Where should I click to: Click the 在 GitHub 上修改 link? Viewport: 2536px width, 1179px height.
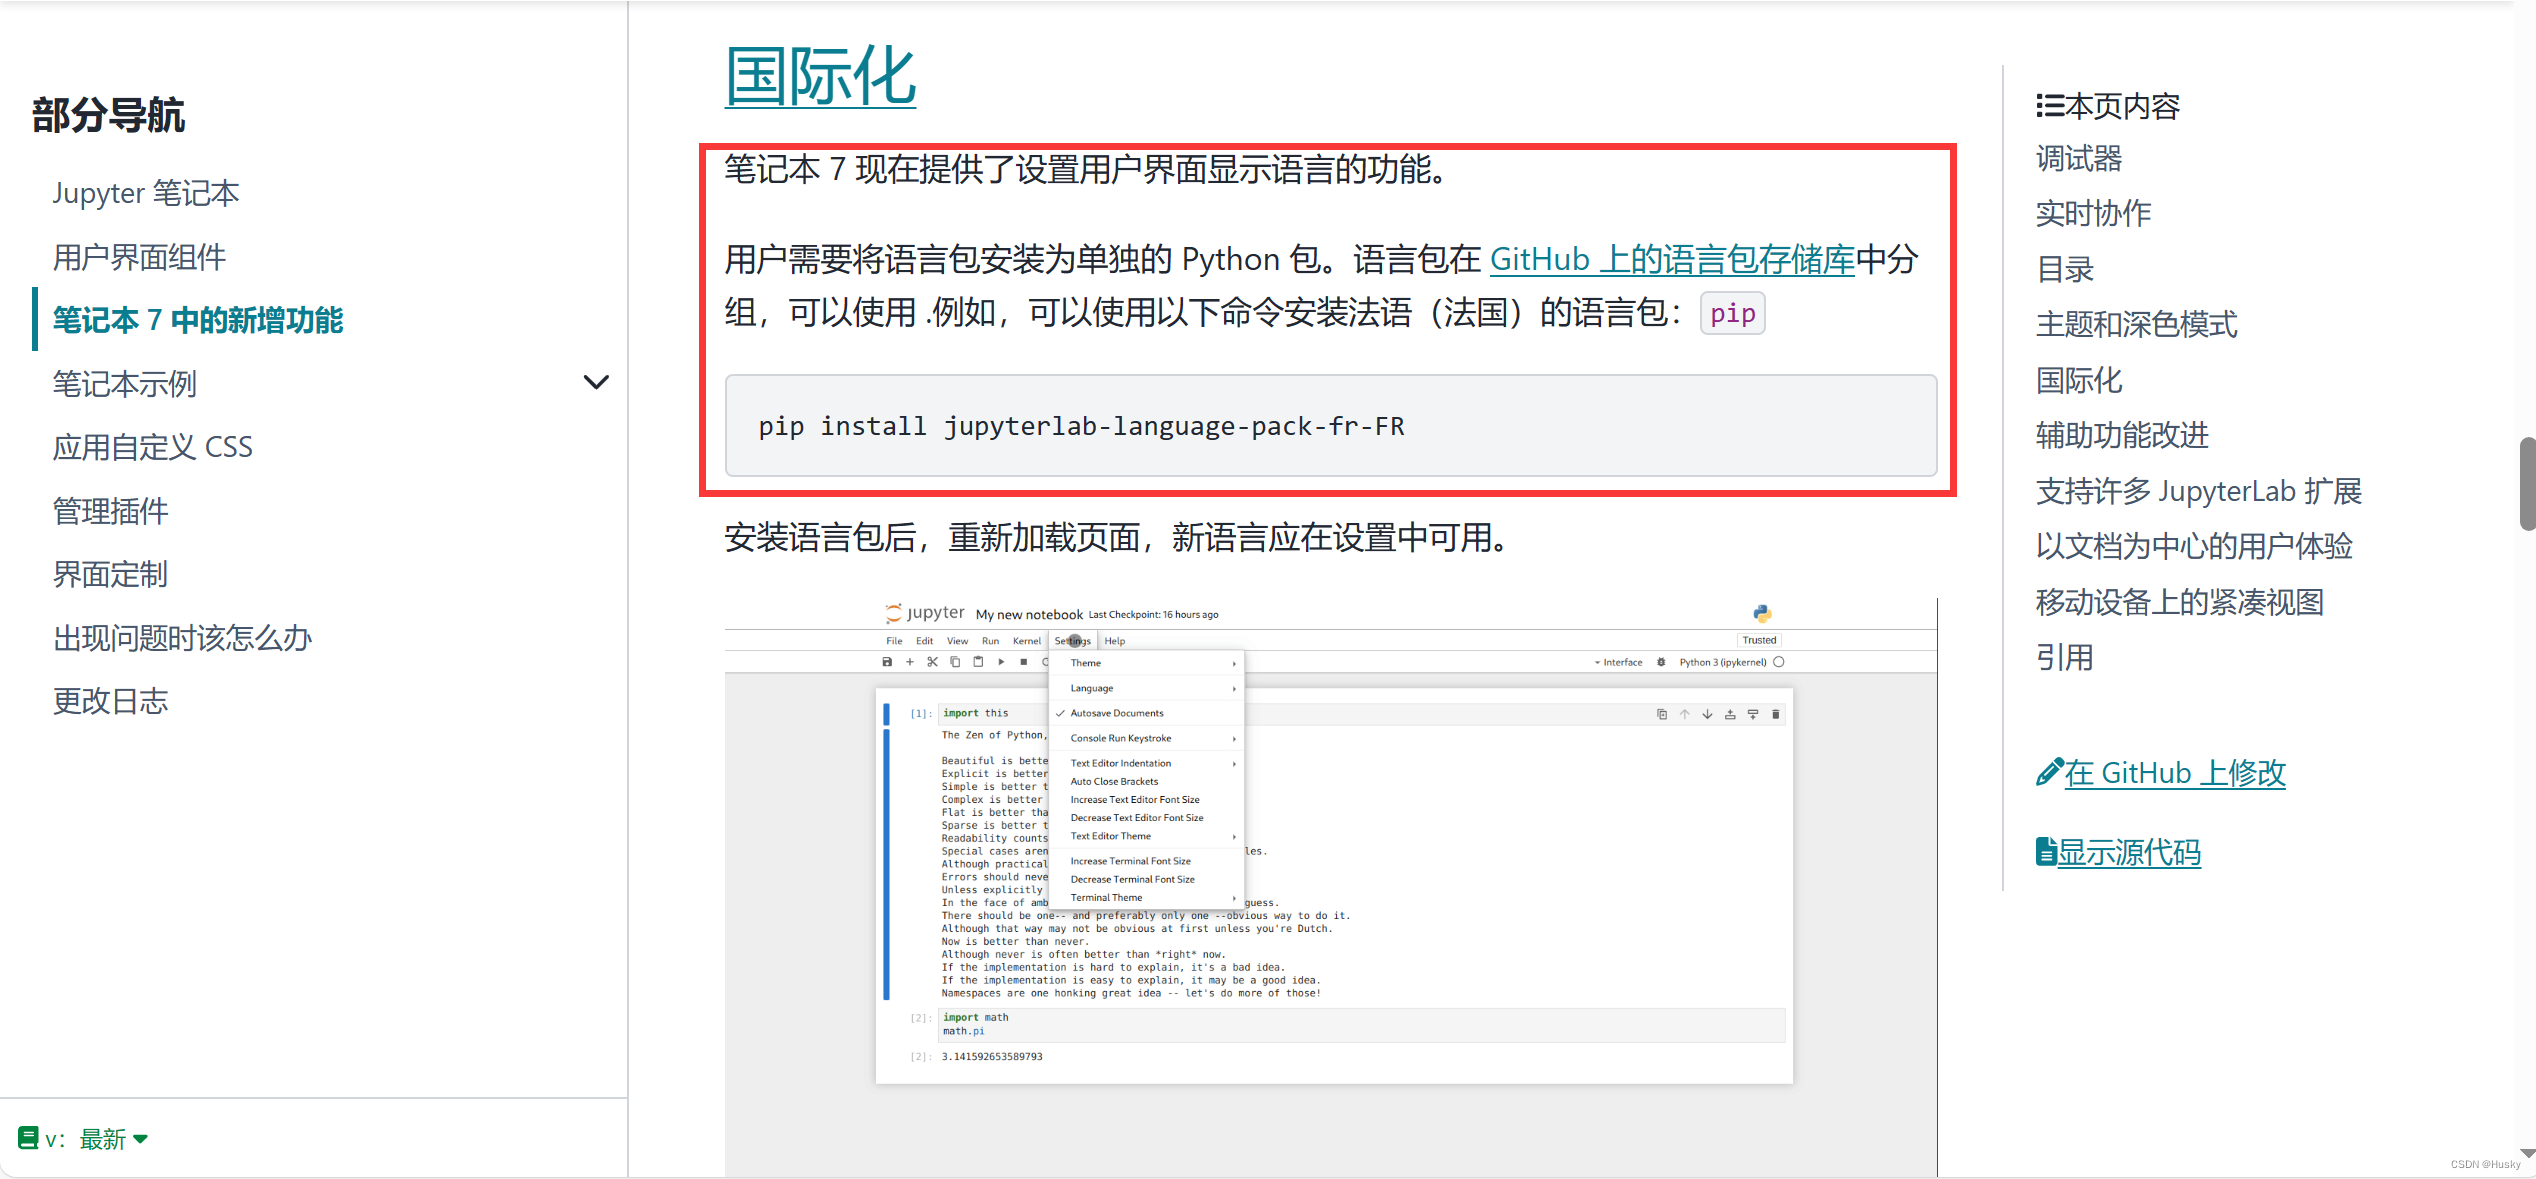point(2174,772)
